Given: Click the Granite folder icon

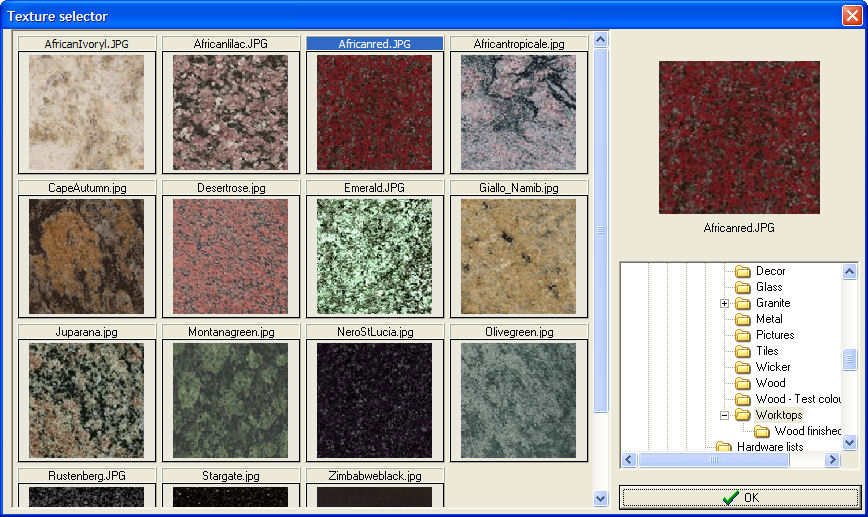Looking at the screenshot, I should tap(742, 303).
